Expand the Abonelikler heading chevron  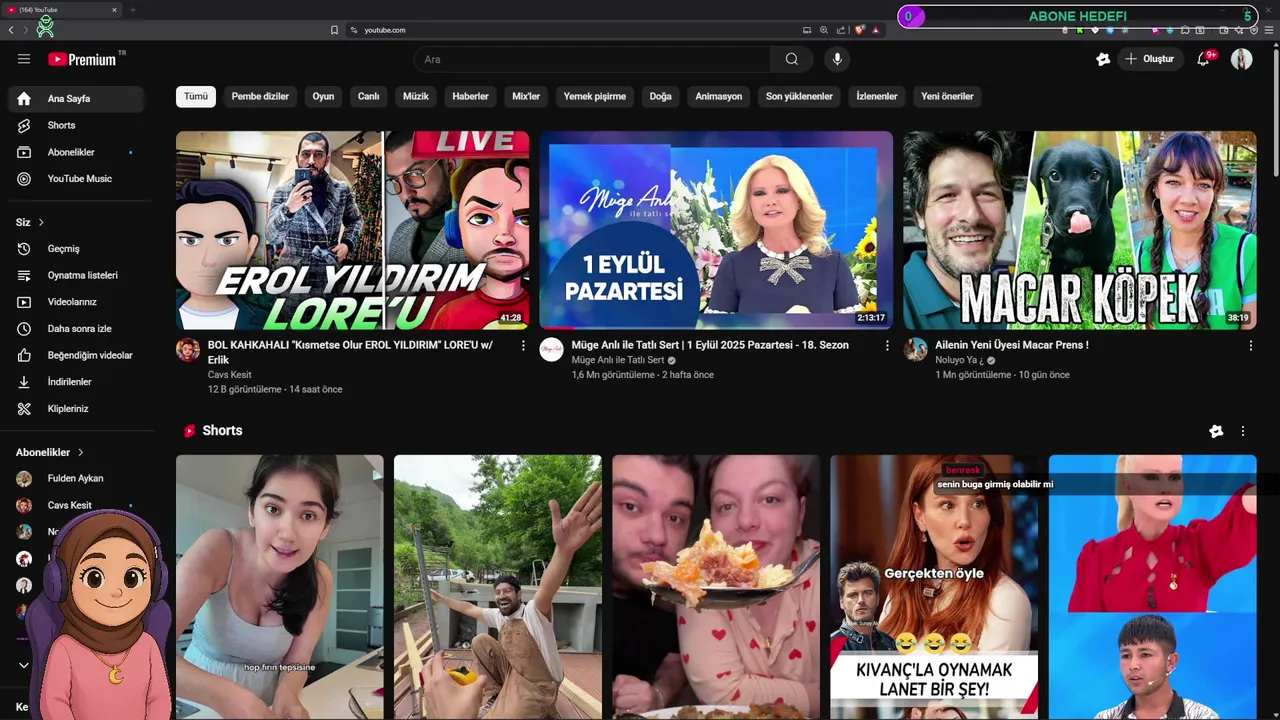pos(81,452)
